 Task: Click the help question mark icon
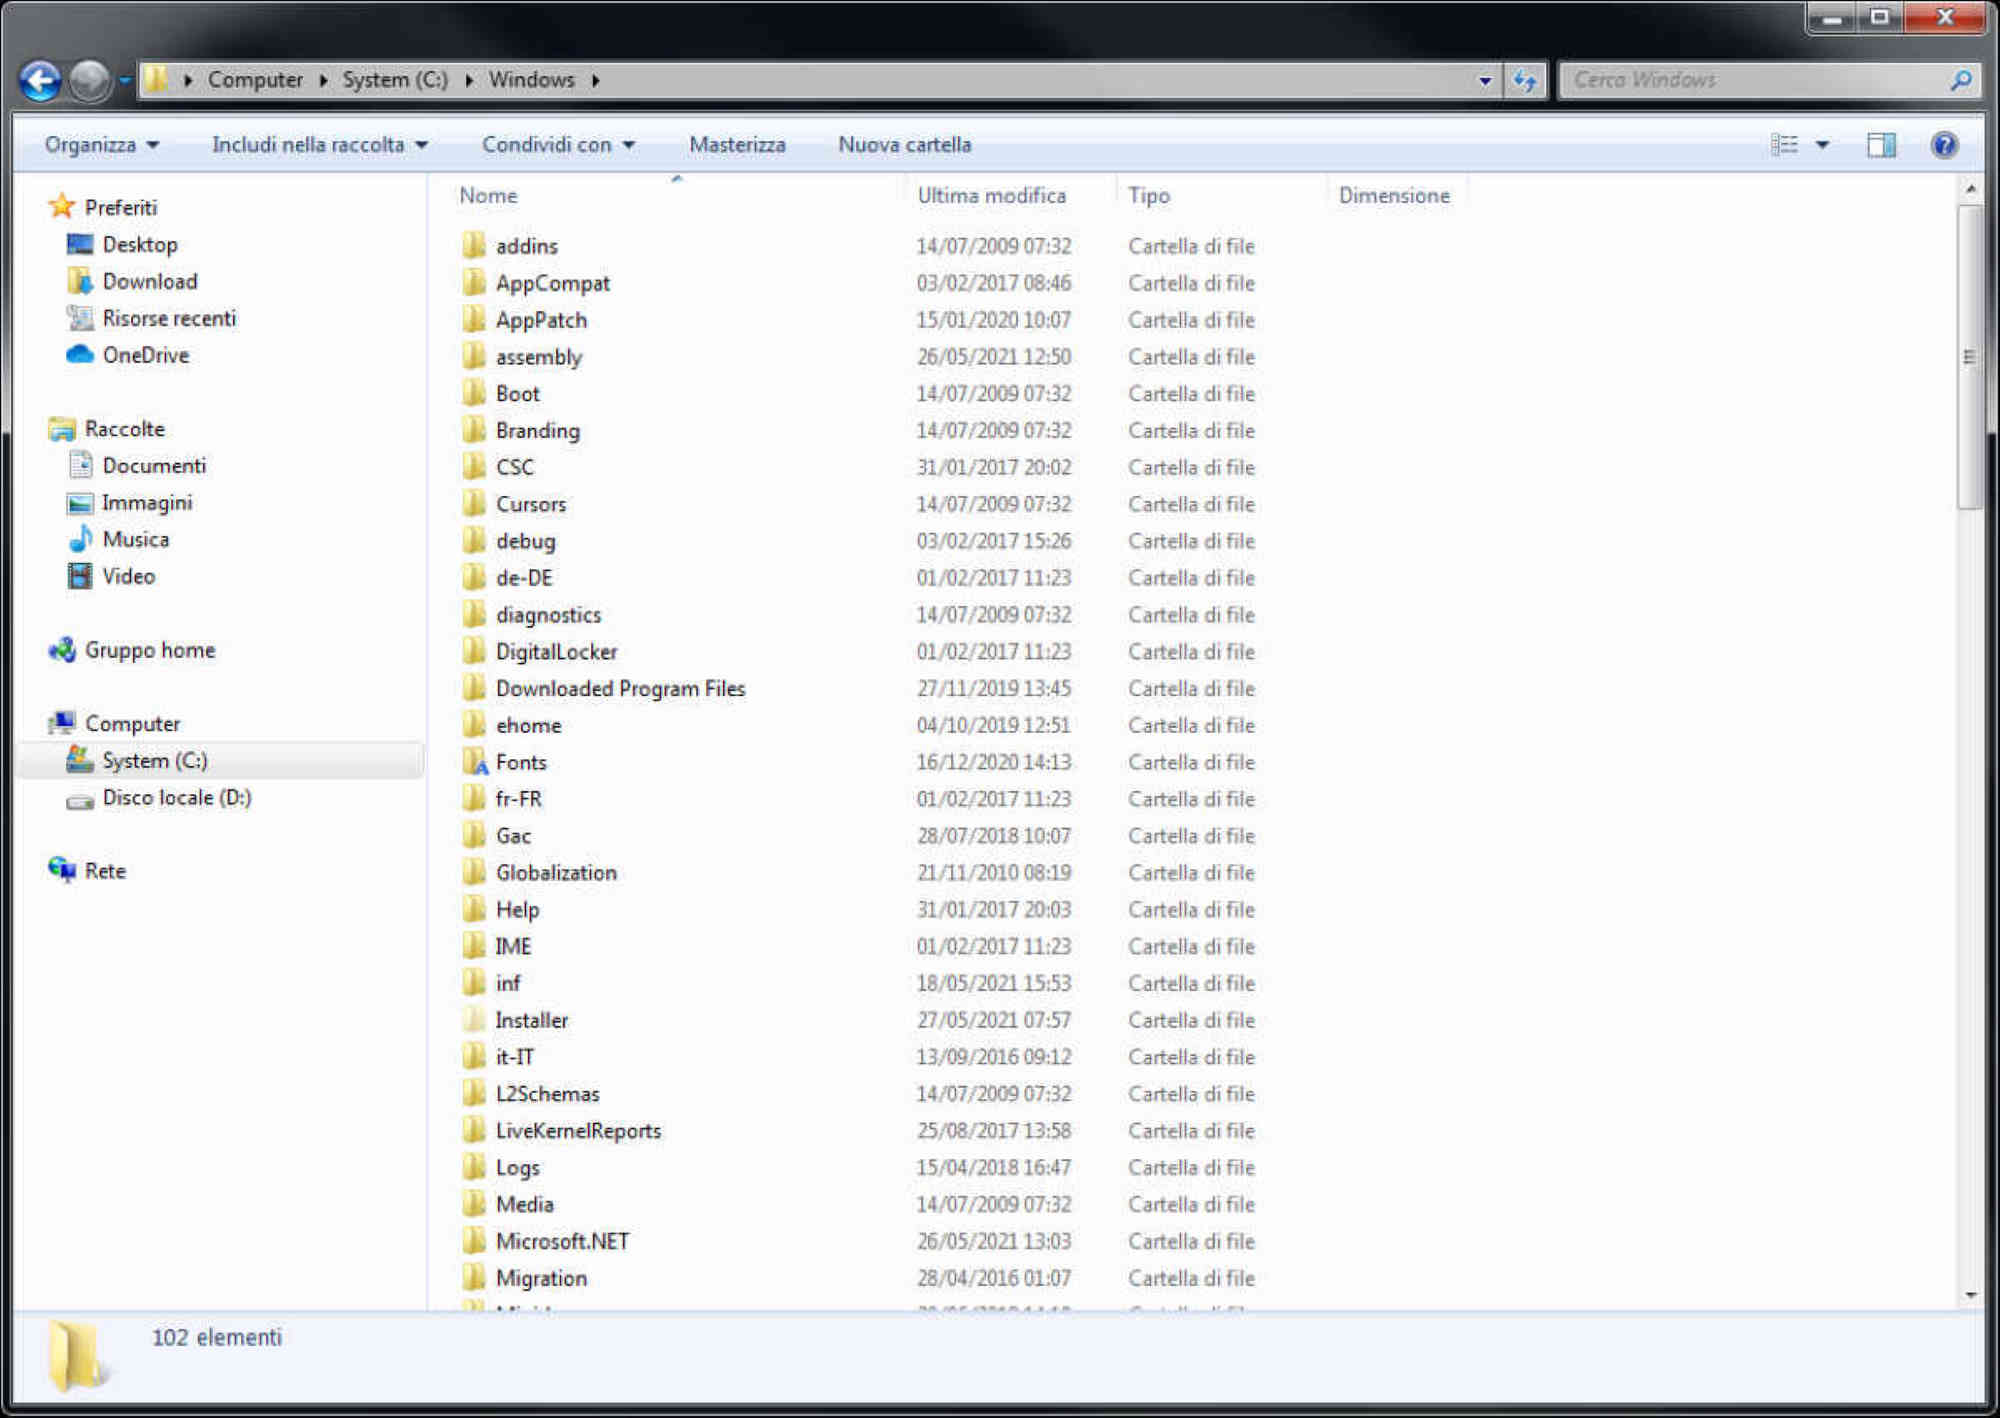pos(1944,145)
